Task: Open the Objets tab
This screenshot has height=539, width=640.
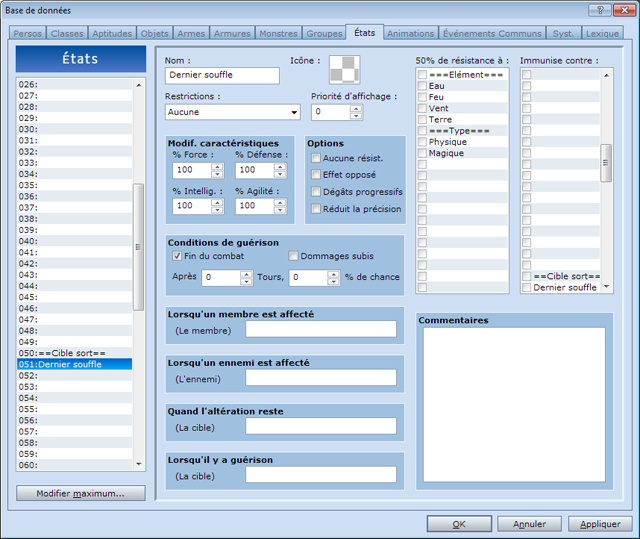Action: coord(154,33)
